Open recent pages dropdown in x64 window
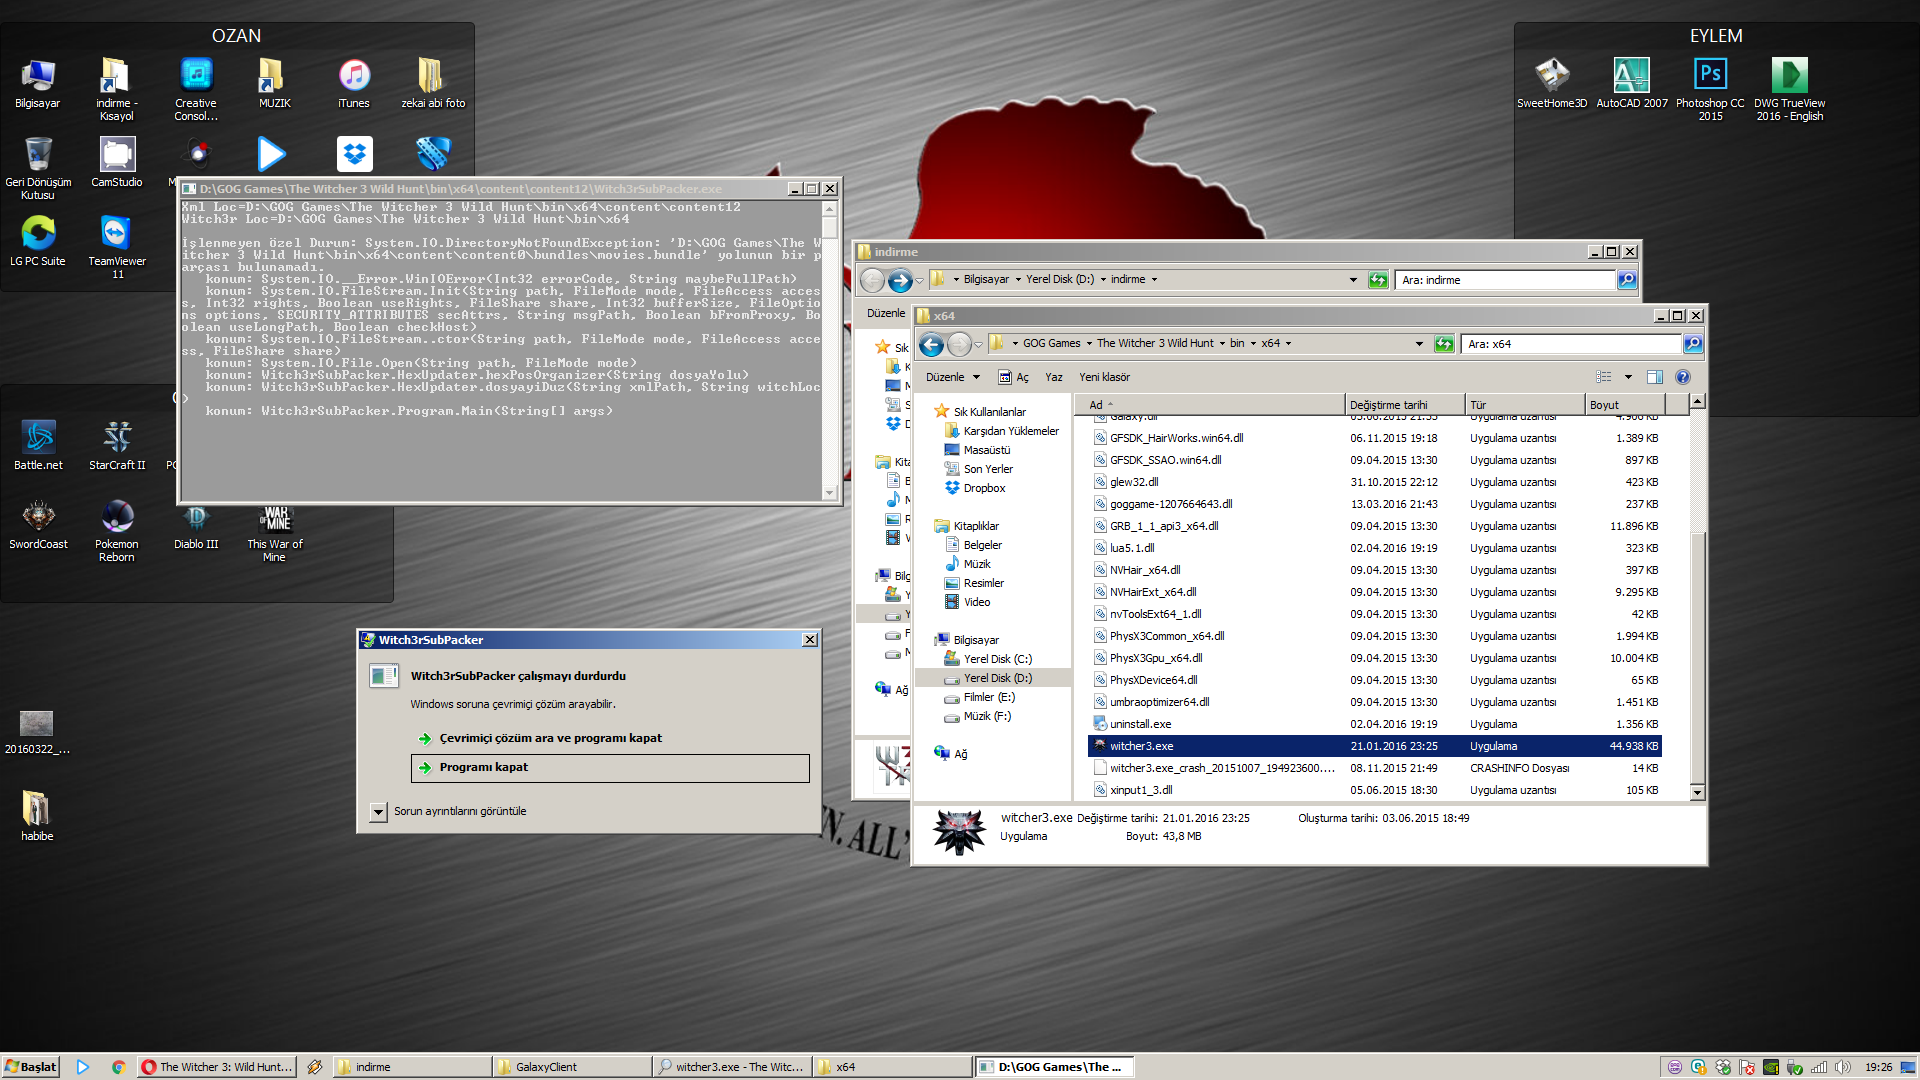The image size is (1920, 1080). [x=978, y=344]
